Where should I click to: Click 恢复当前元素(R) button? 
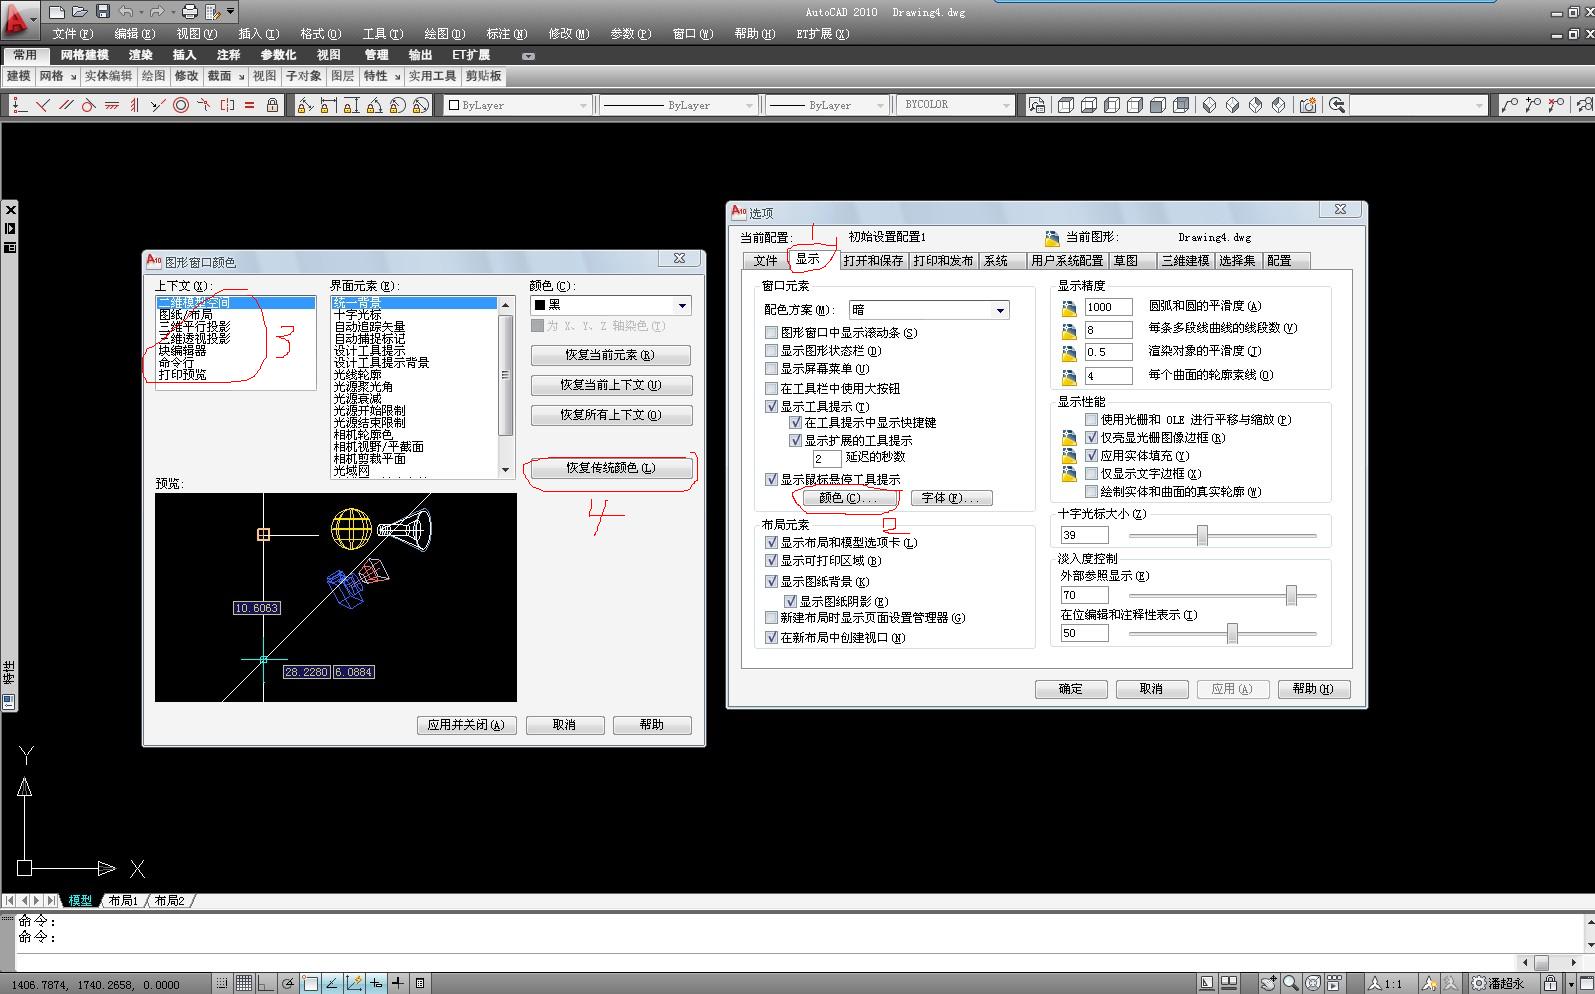tap(610, 355)
